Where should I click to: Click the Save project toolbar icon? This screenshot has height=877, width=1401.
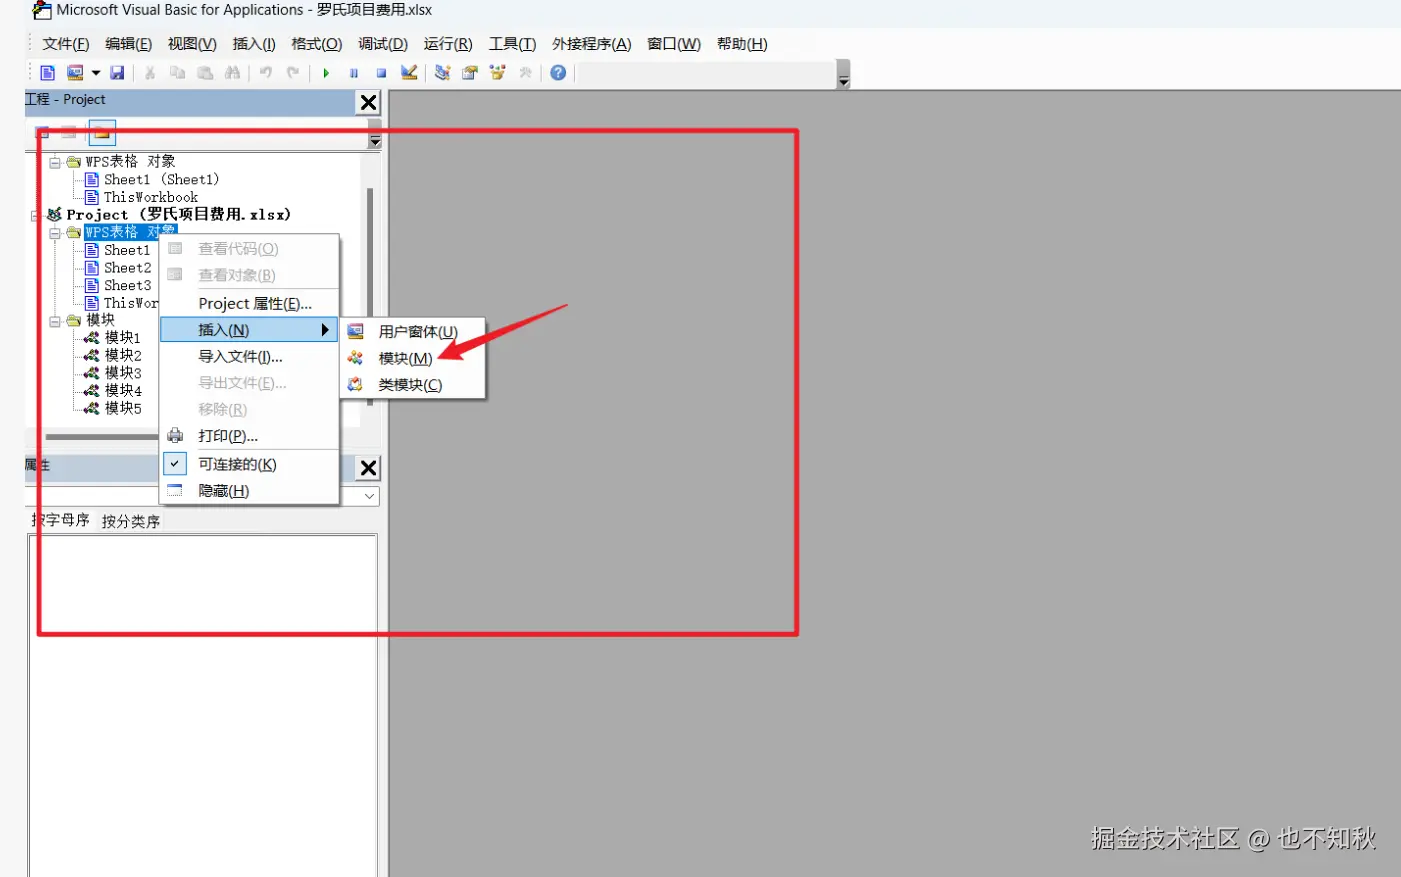(x=117, y=73)
